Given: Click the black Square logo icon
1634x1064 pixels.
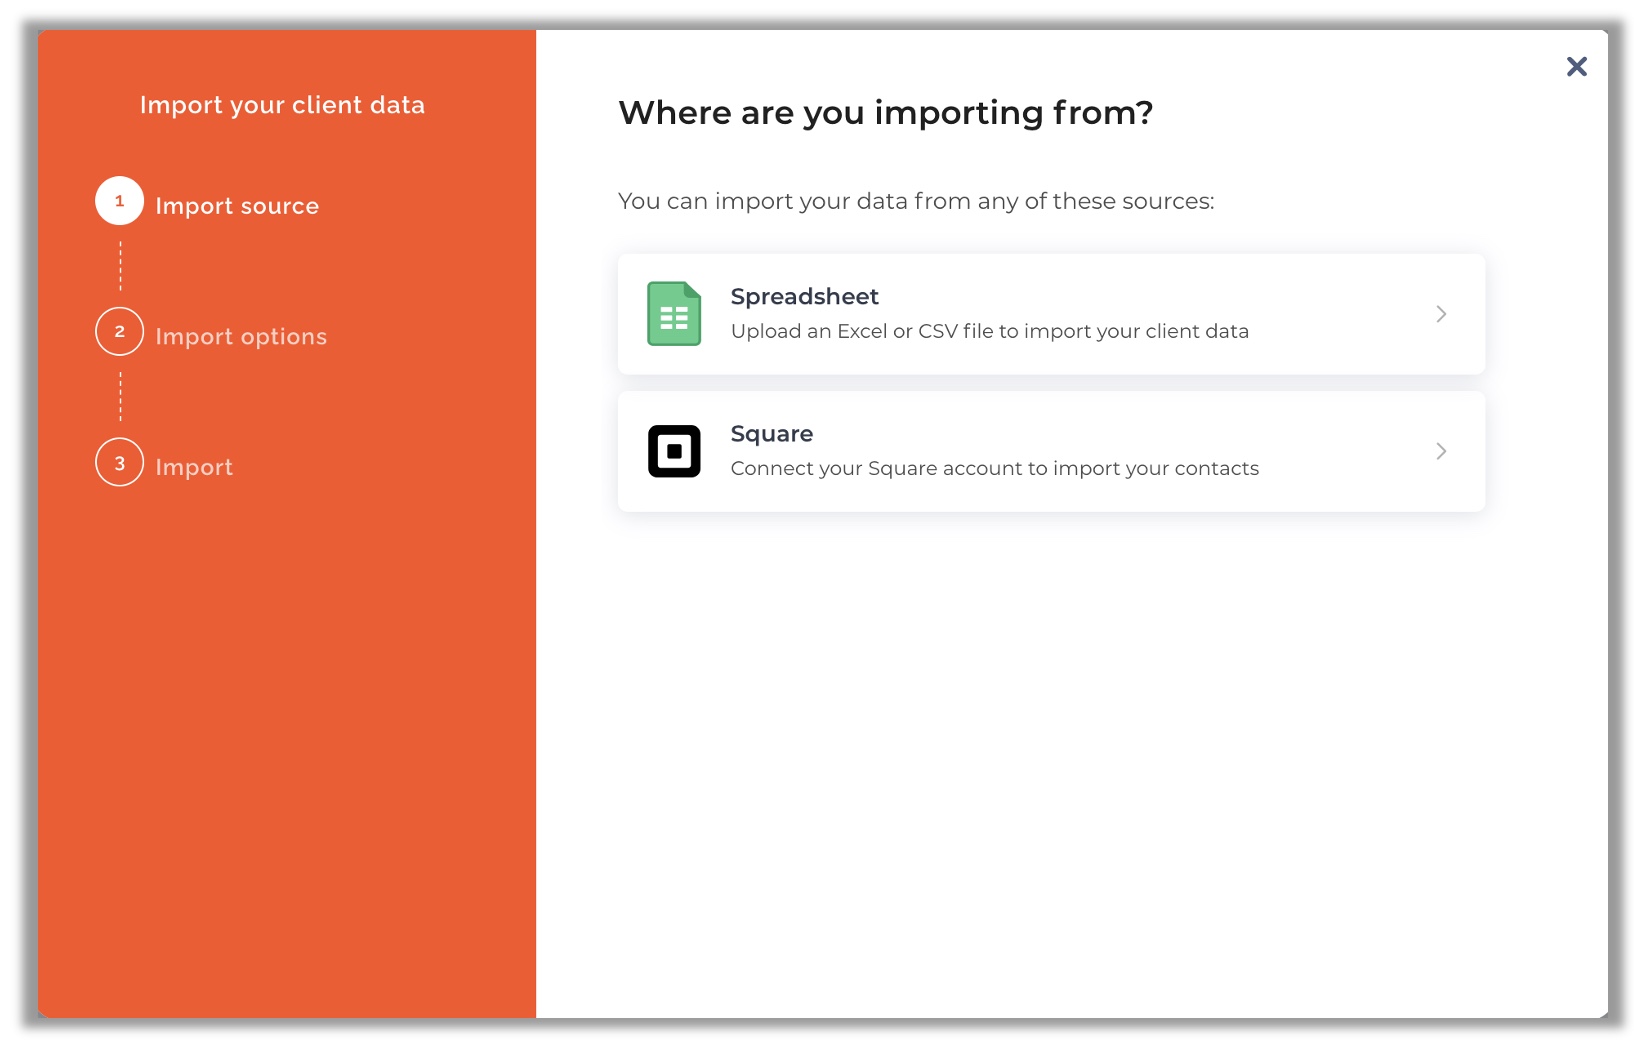Looking at the screenshot, I should click(x=674, y=451).
